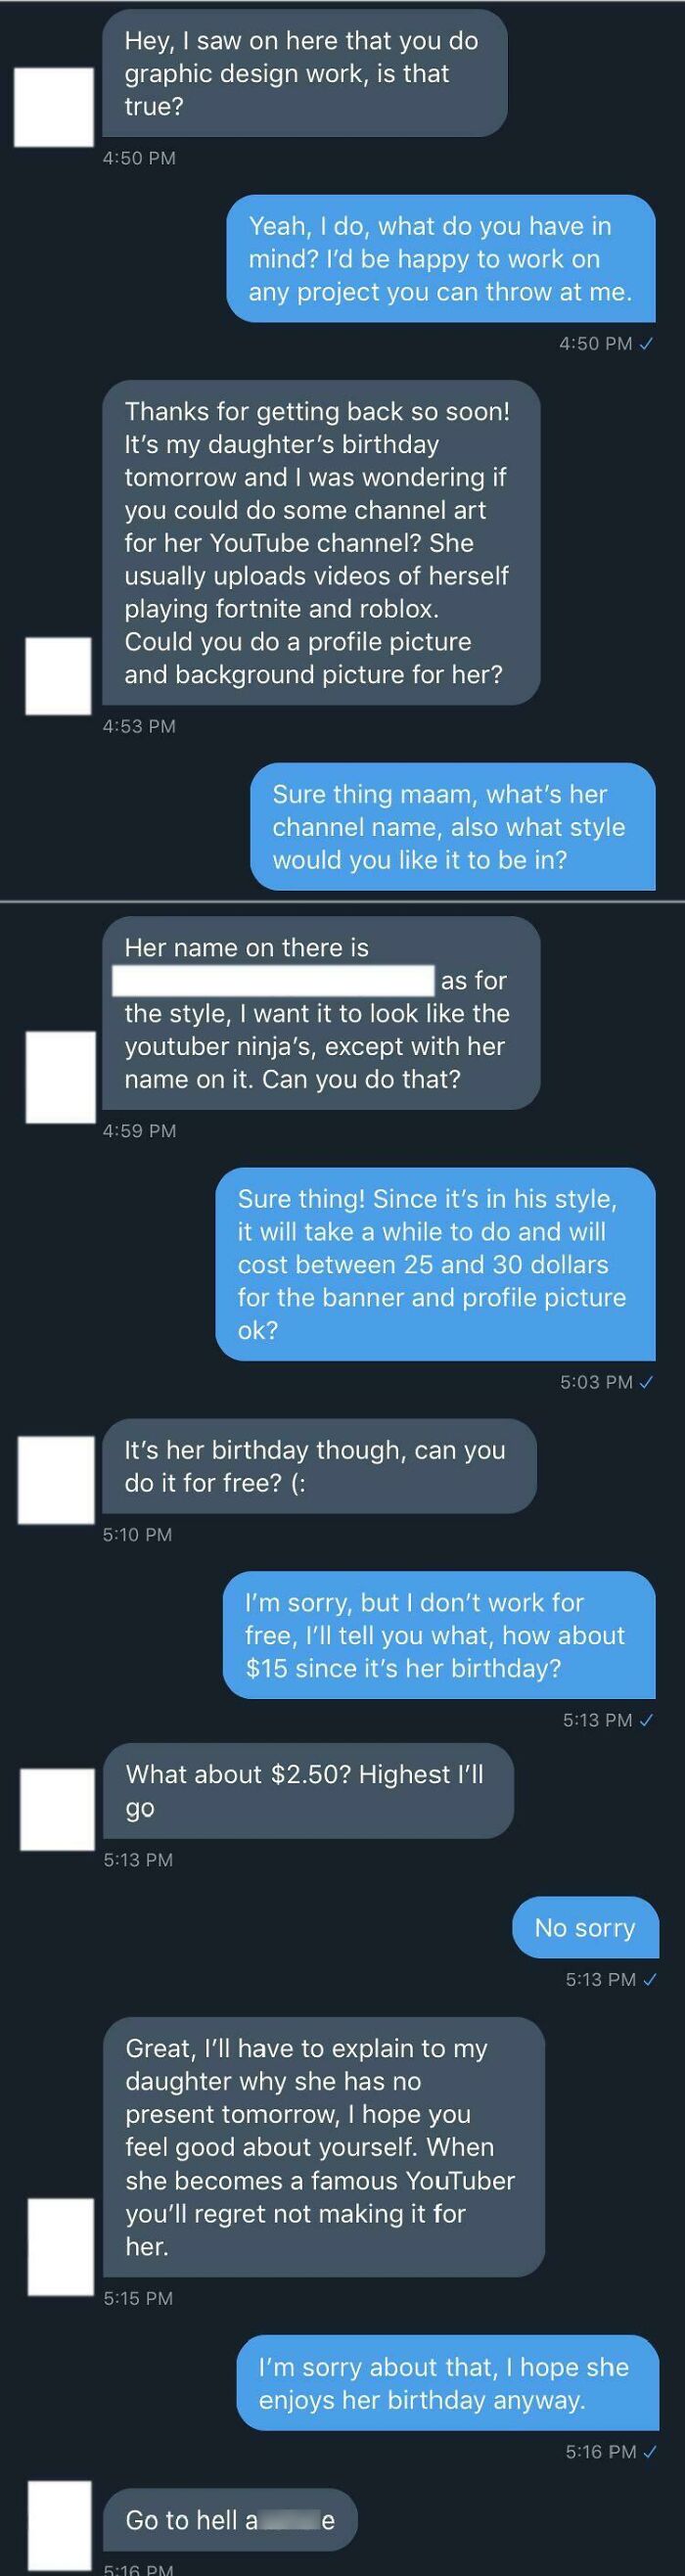The image size is (685, 2576).
Task: Click the checkmark next to "No sorry" 5:13 PM timestamp
Action: coord(650,1979)
